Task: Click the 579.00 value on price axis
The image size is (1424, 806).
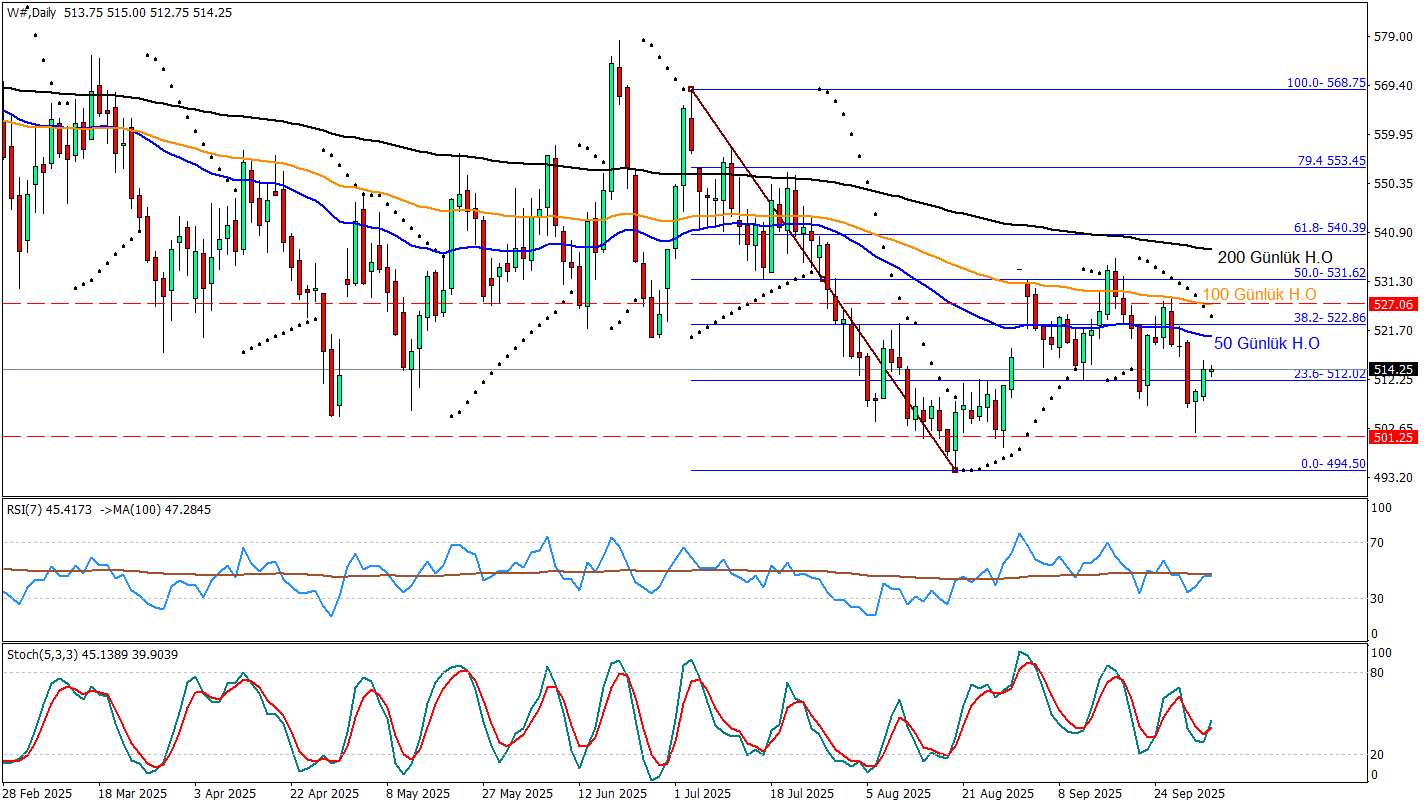Action: pos(1393,37)
